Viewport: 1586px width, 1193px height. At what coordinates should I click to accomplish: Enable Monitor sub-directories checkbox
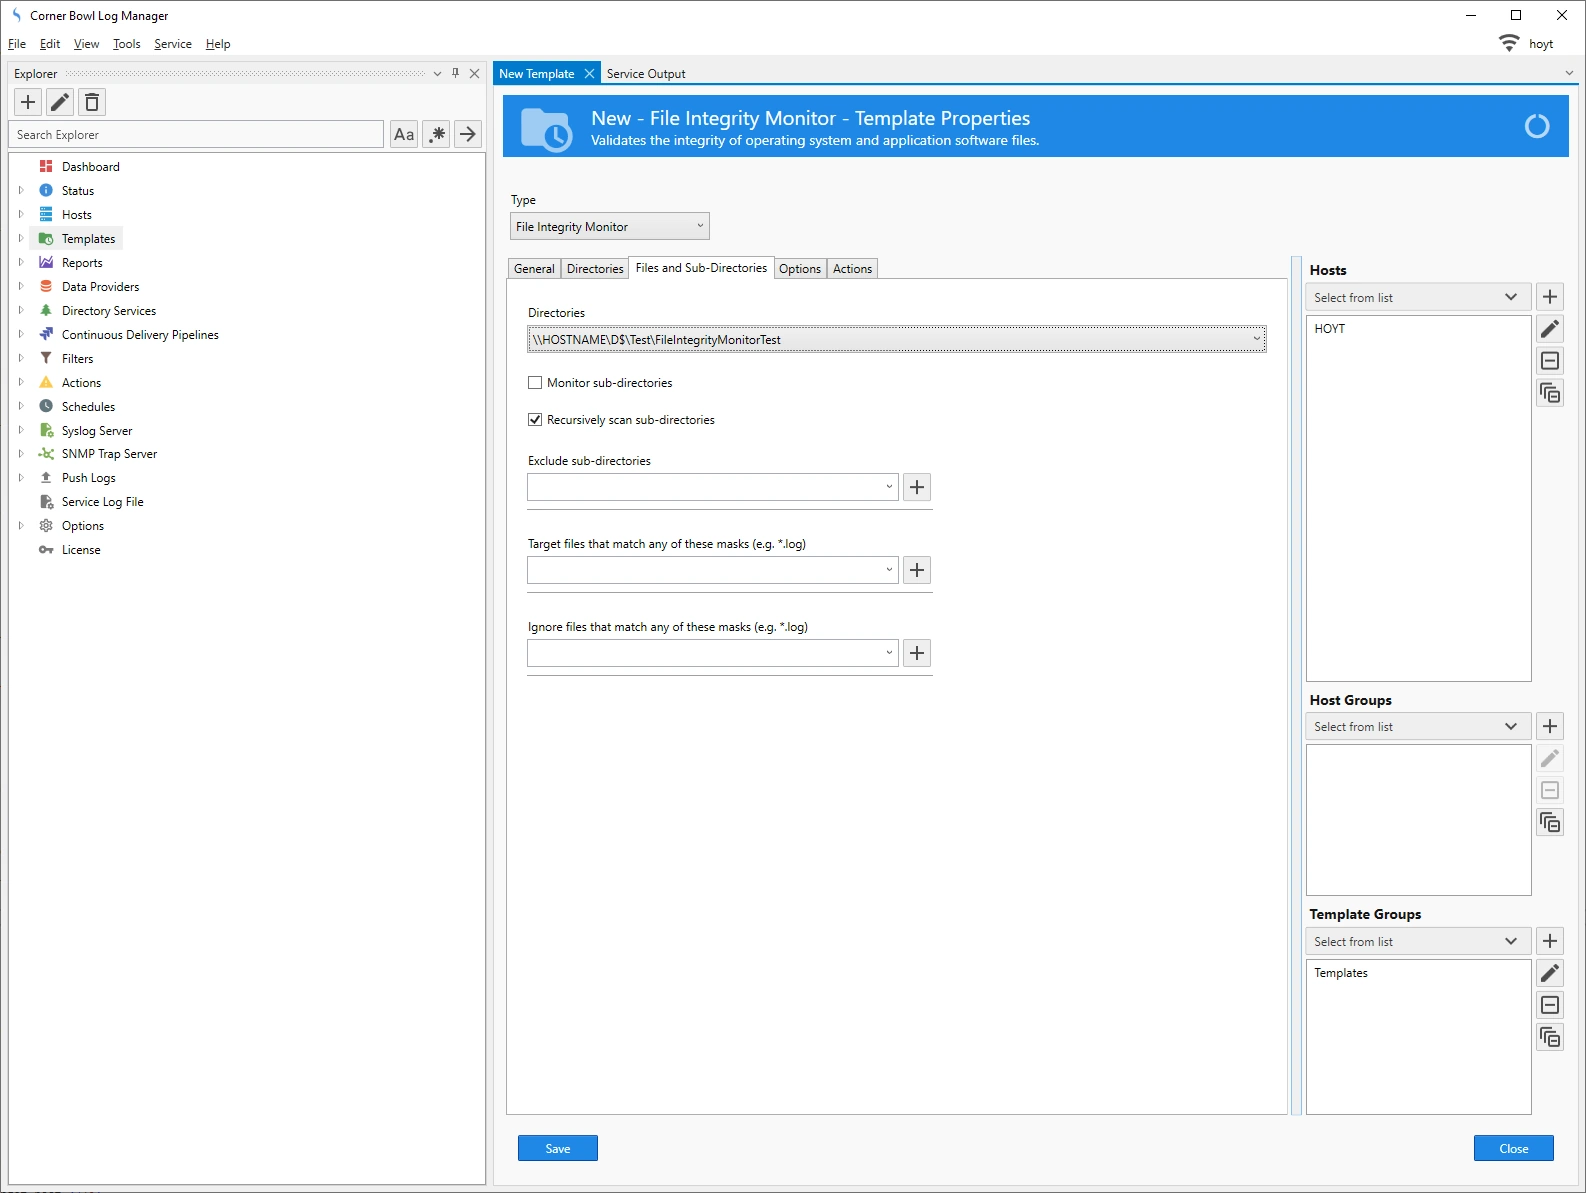point(535,383)
